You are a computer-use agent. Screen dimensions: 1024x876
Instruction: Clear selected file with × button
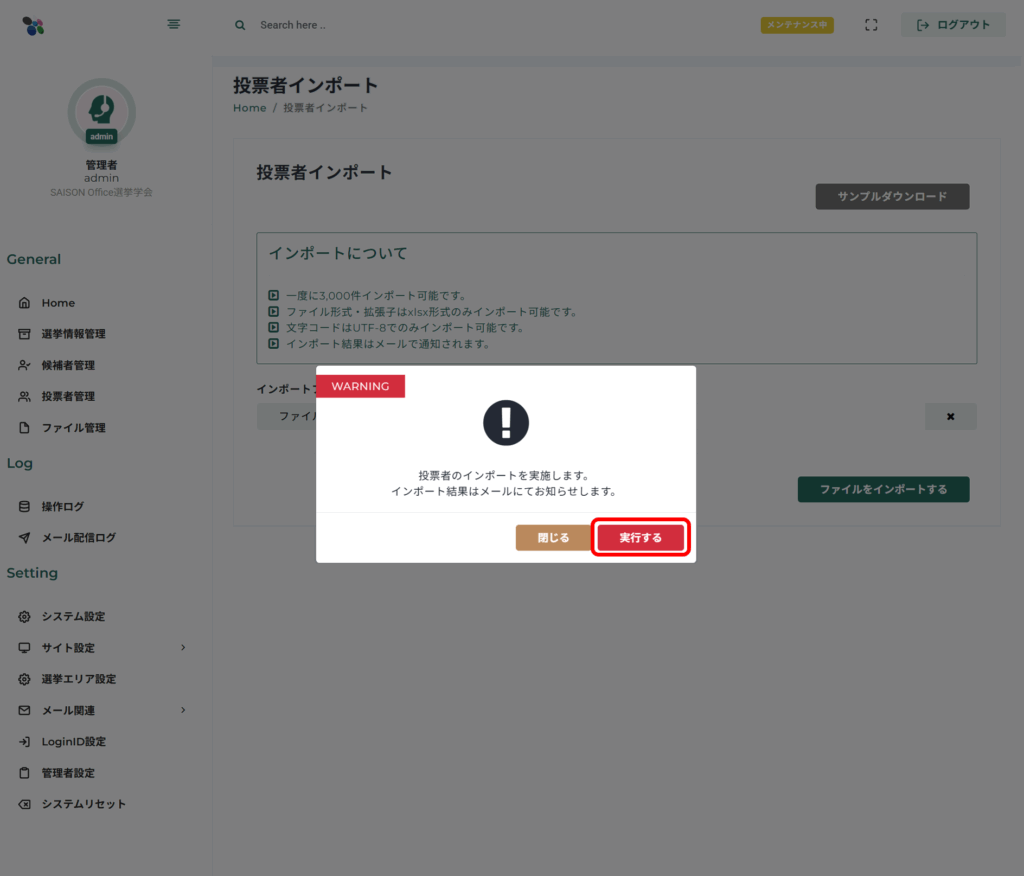pos(950,417)
